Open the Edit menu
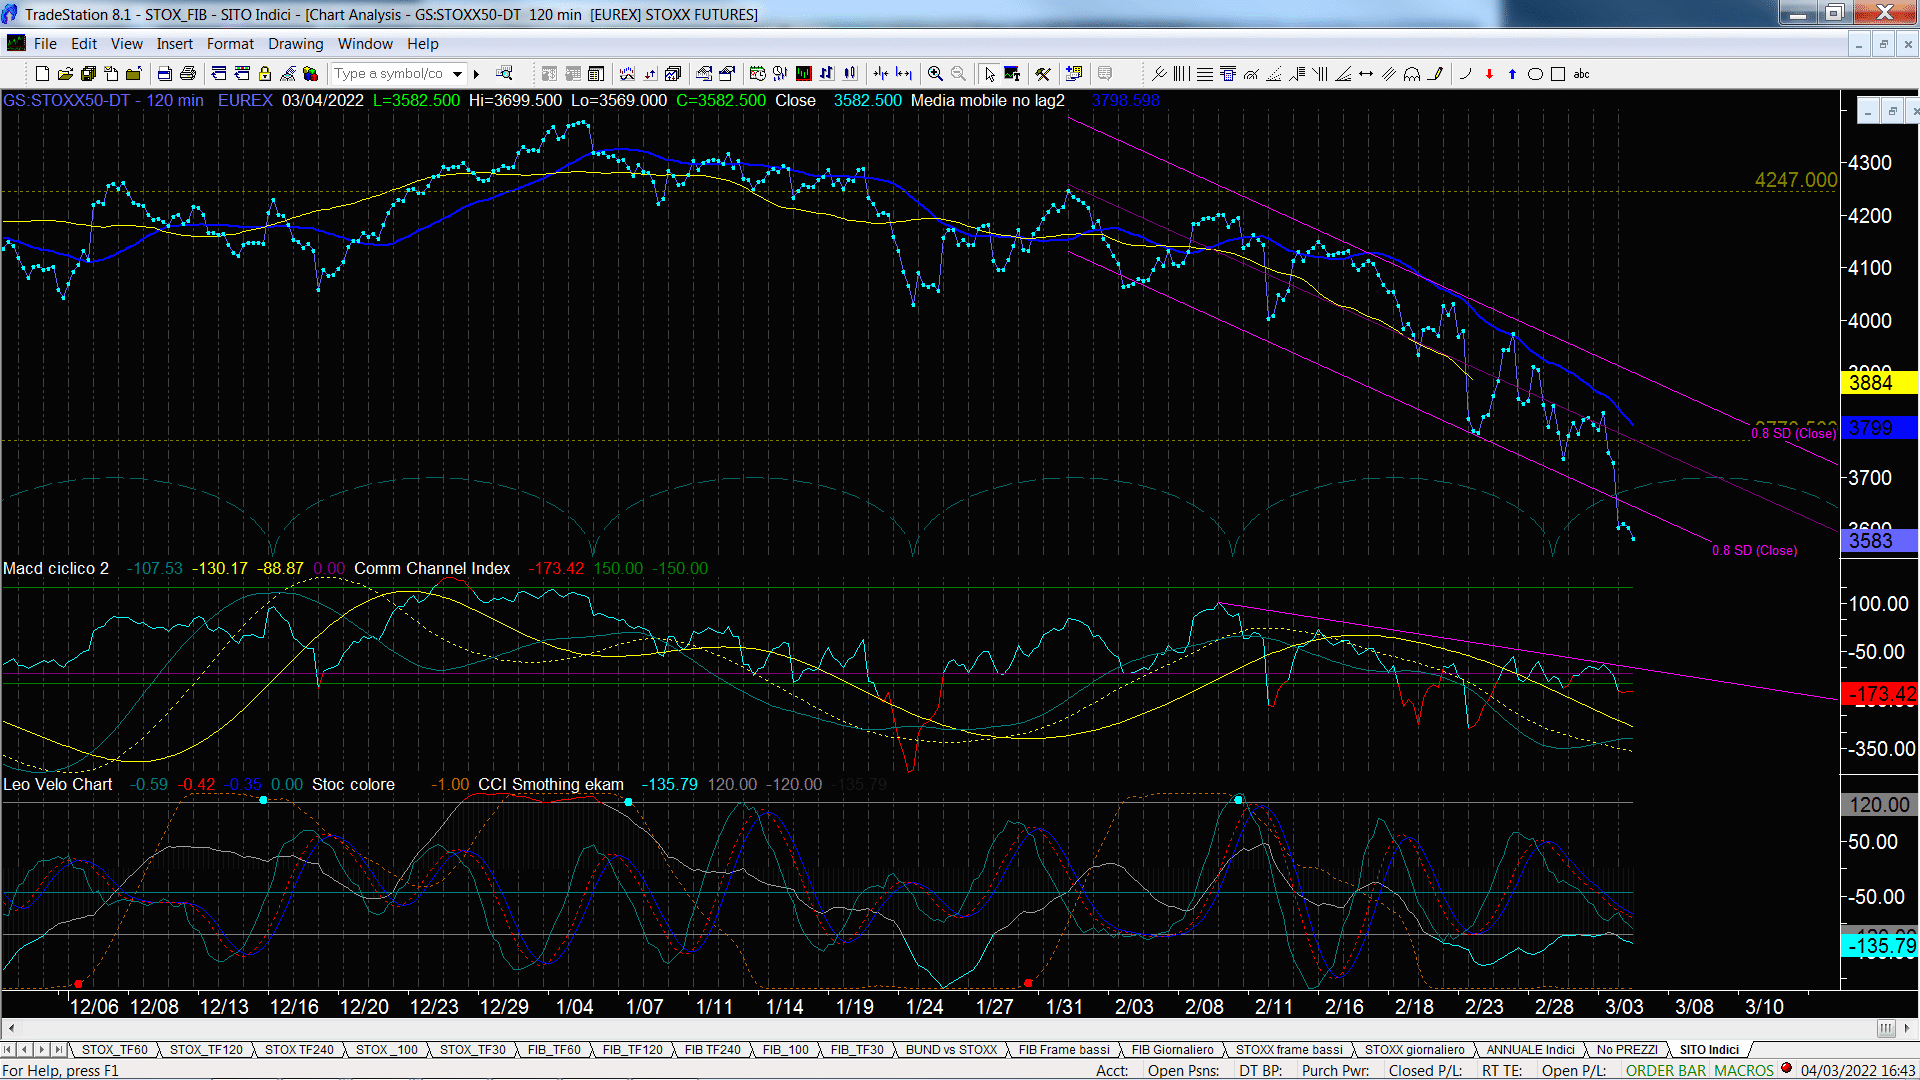 (x=84, y=43)
